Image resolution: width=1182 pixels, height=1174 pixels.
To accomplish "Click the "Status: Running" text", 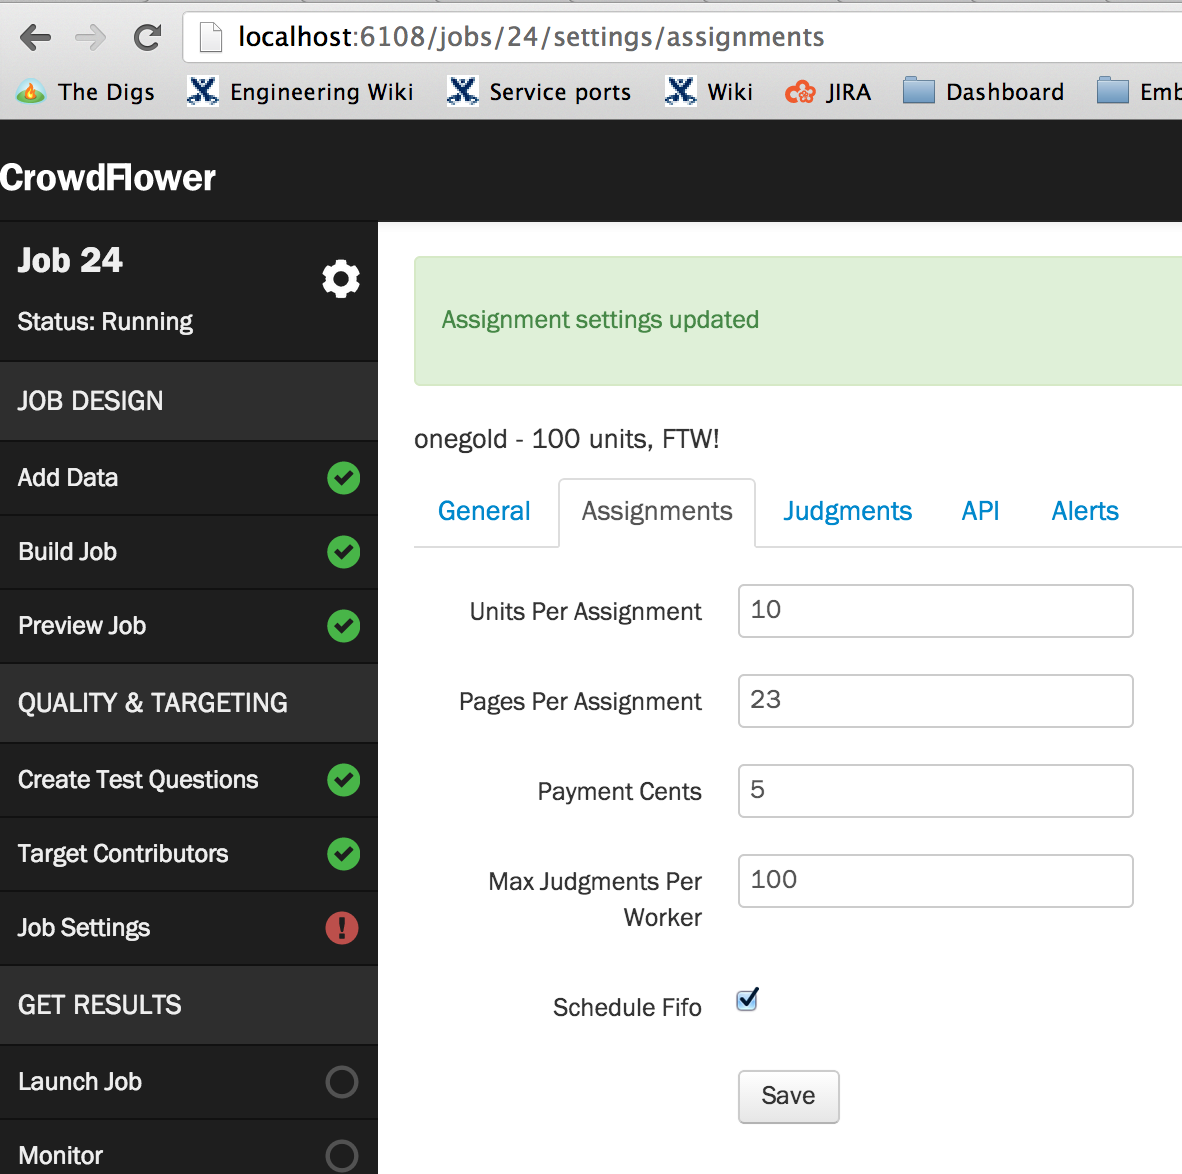I will pos(105,322).
